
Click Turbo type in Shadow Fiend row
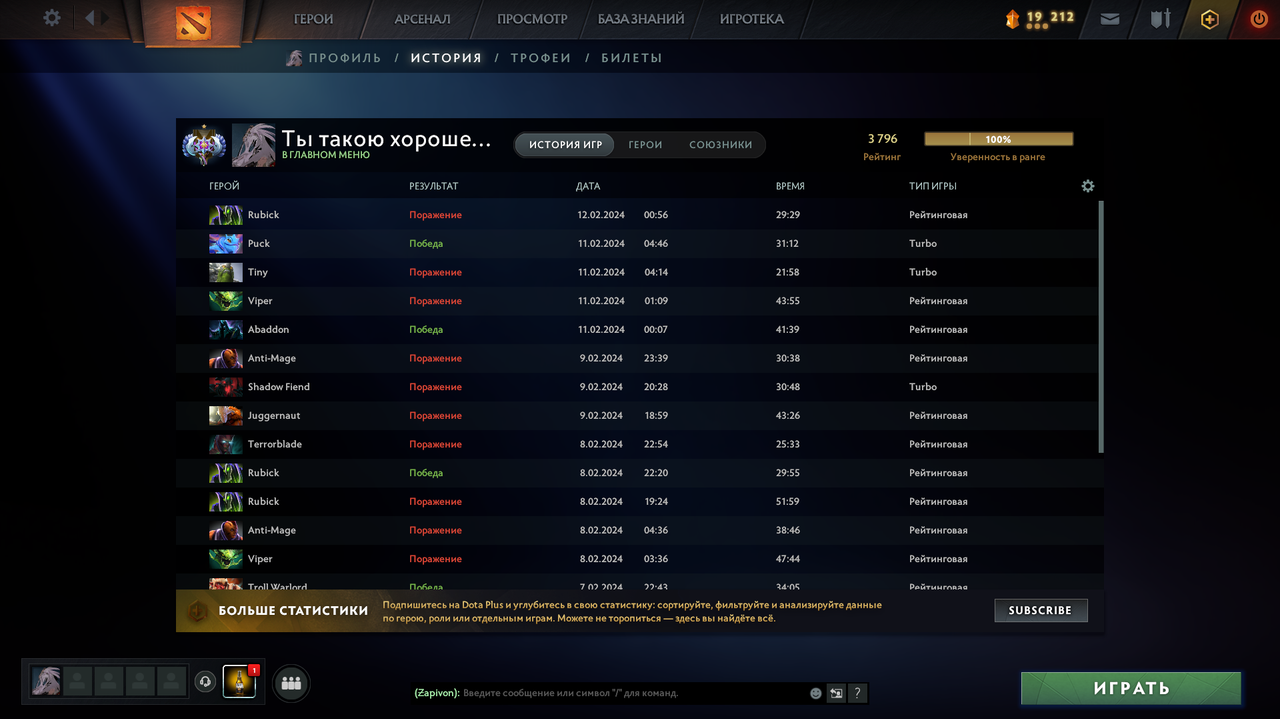click(x=923, y=387)
